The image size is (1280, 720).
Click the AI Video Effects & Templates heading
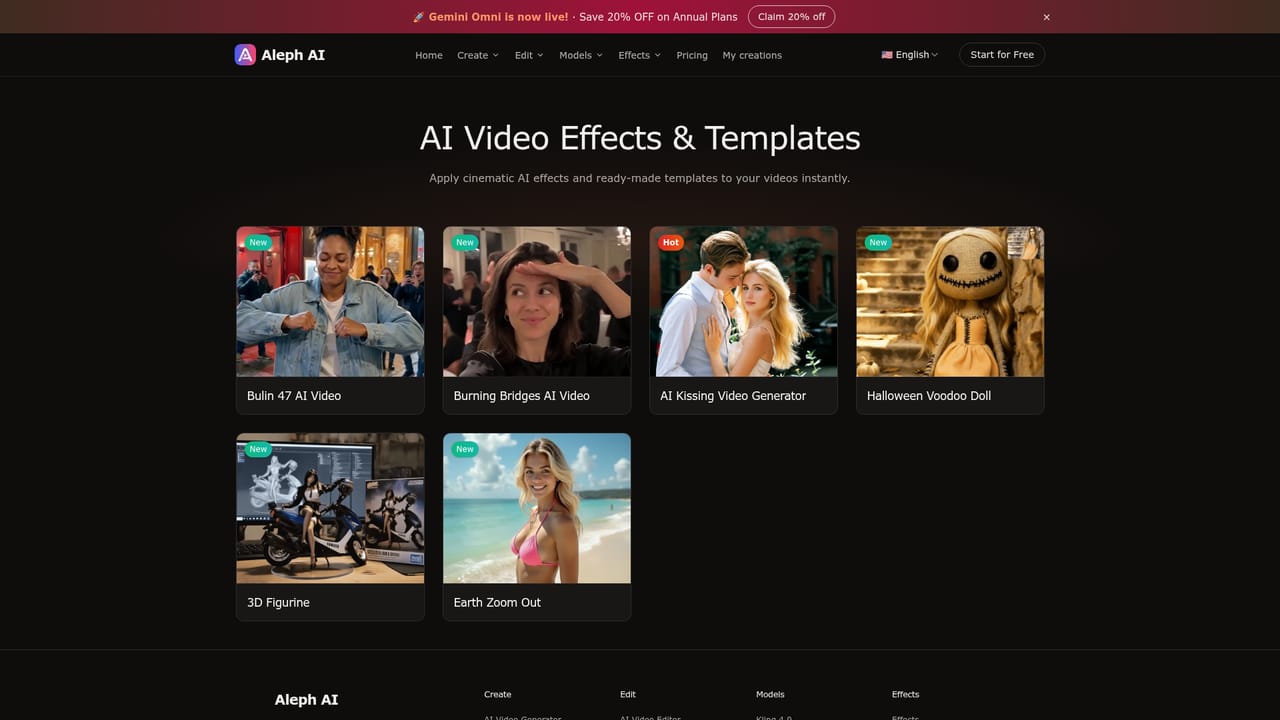[x=640, y=137]
